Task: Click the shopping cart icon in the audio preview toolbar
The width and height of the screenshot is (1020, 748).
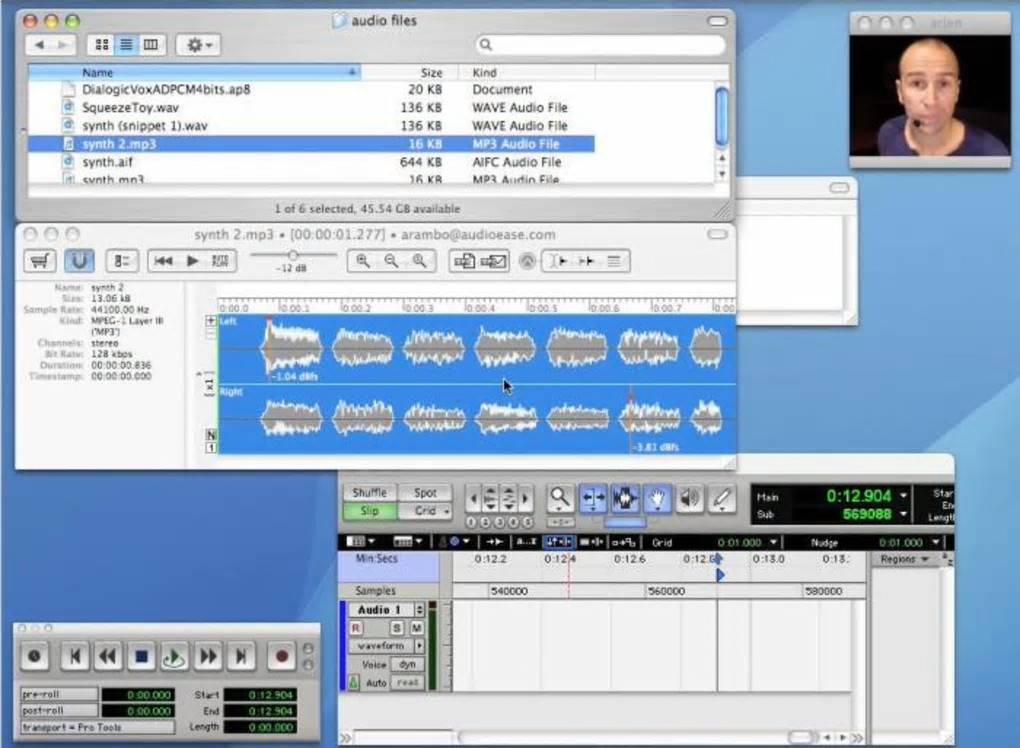Action: click(x=40, y=261)
